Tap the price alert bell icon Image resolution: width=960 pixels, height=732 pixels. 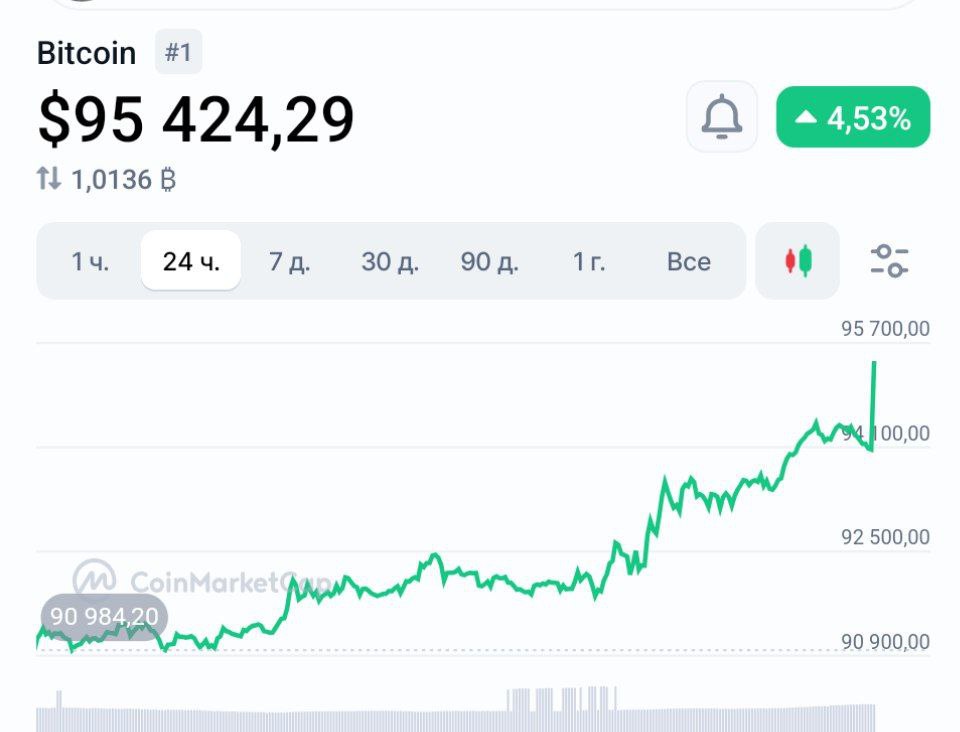click(721, 118)
